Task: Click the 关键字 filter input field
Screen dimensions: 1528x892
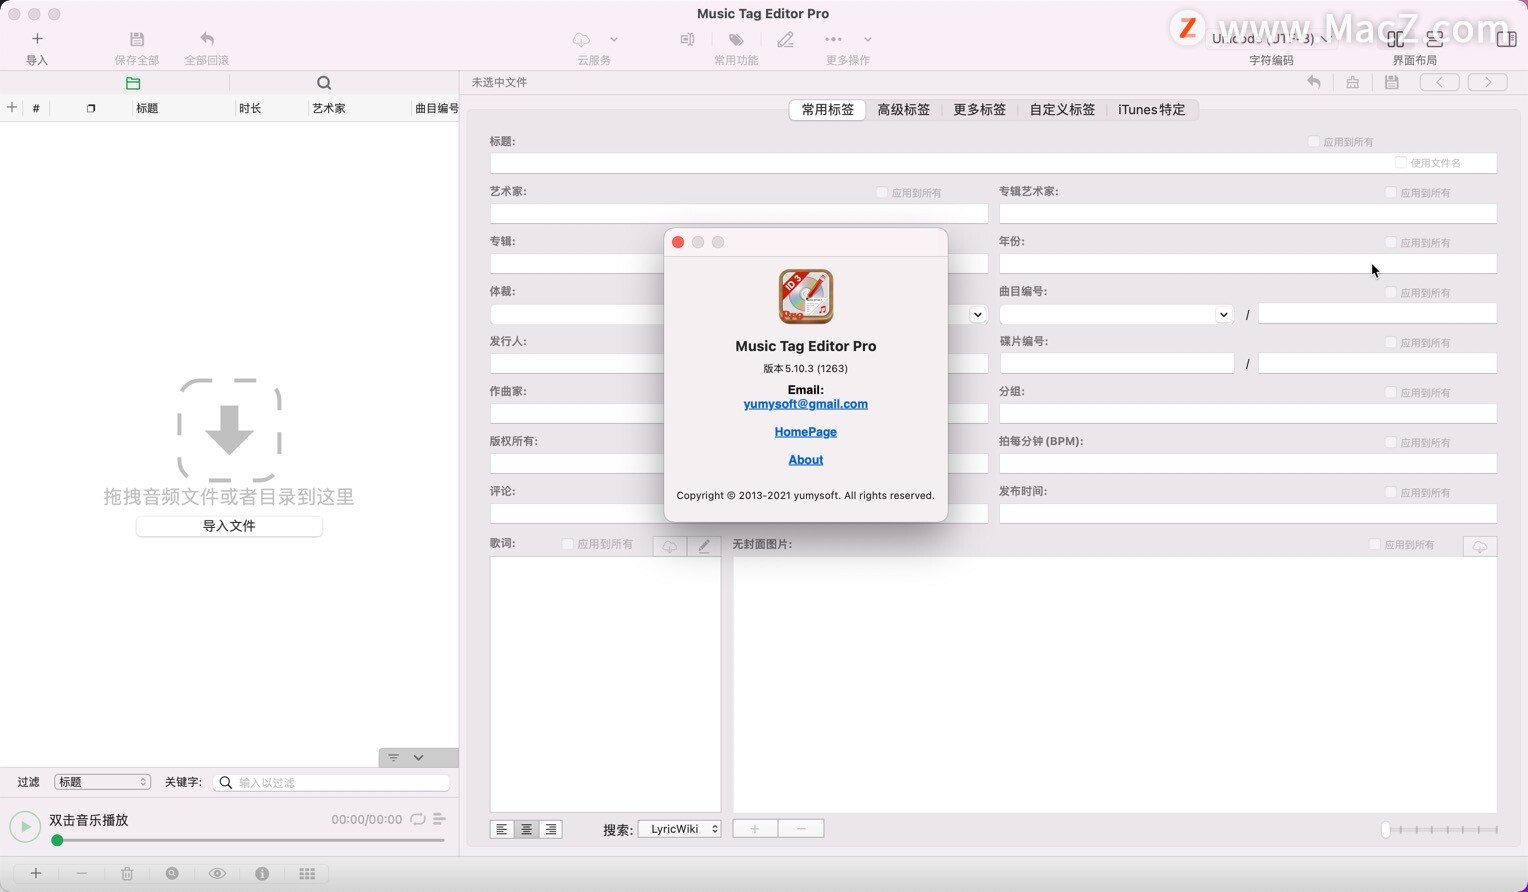Action: click(x=332, y=783)
